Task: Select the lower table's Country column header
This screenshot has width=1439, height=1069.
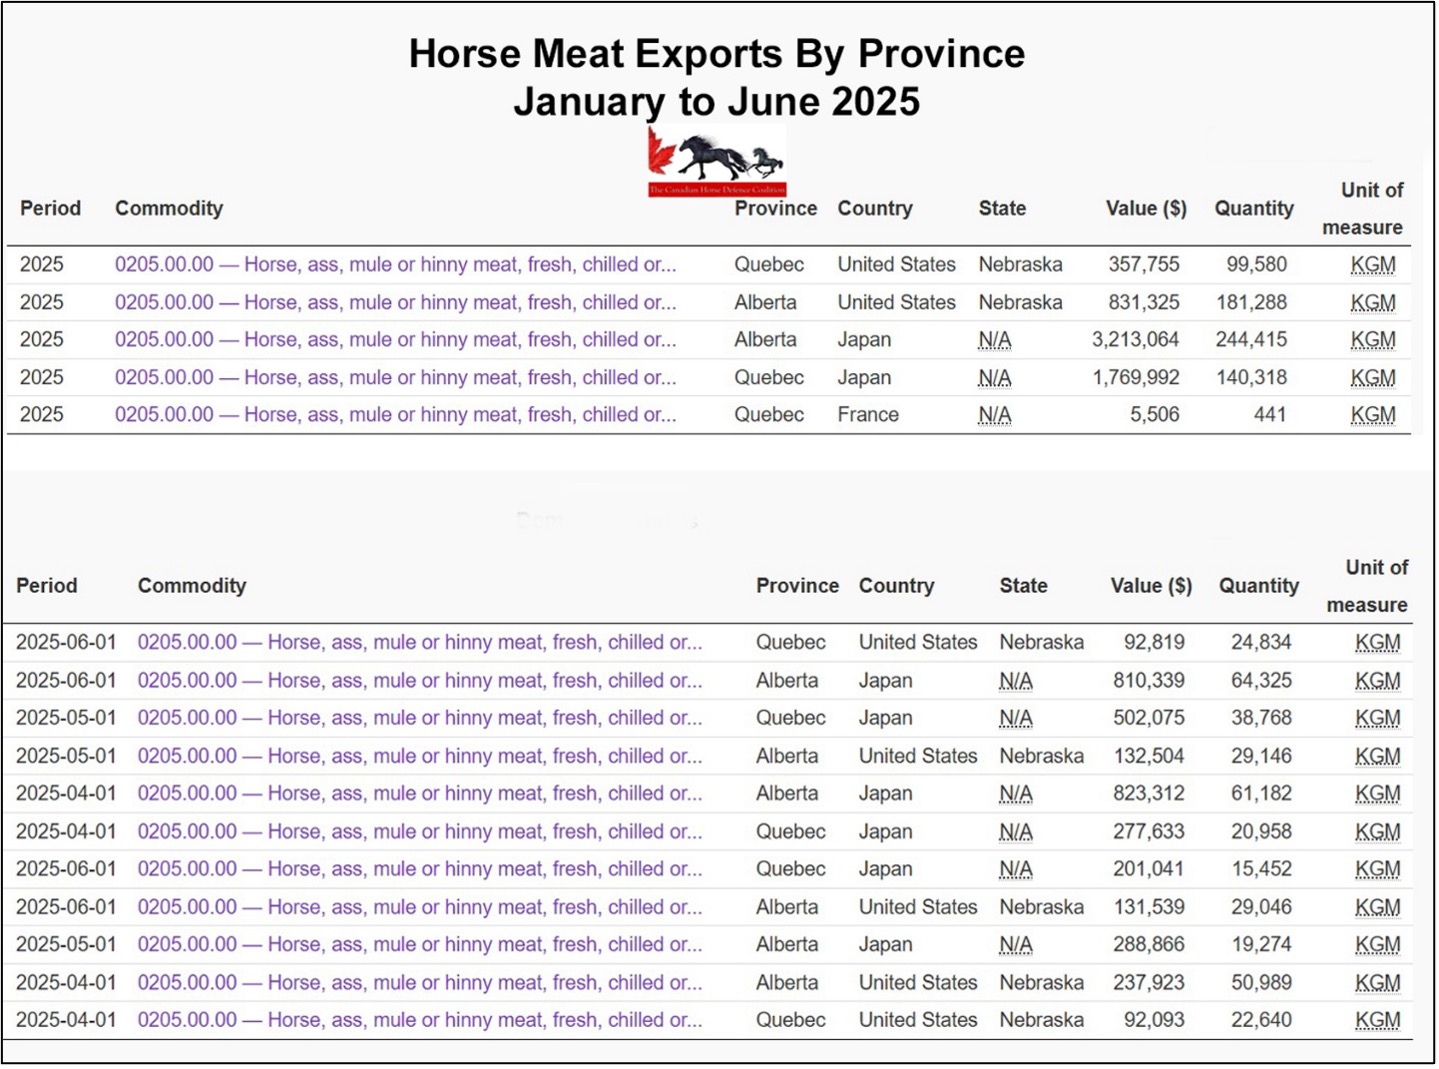Action: tap(896, 586)
